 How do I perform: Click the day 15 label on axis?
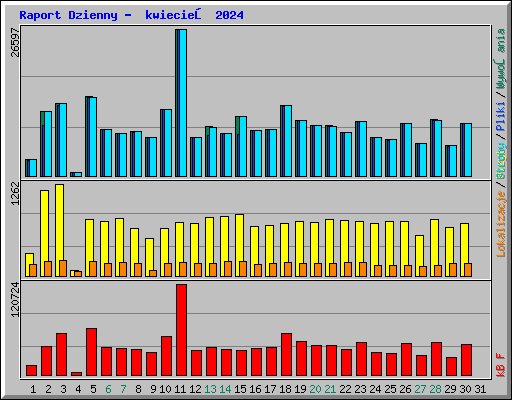click(x=240, y=389)
